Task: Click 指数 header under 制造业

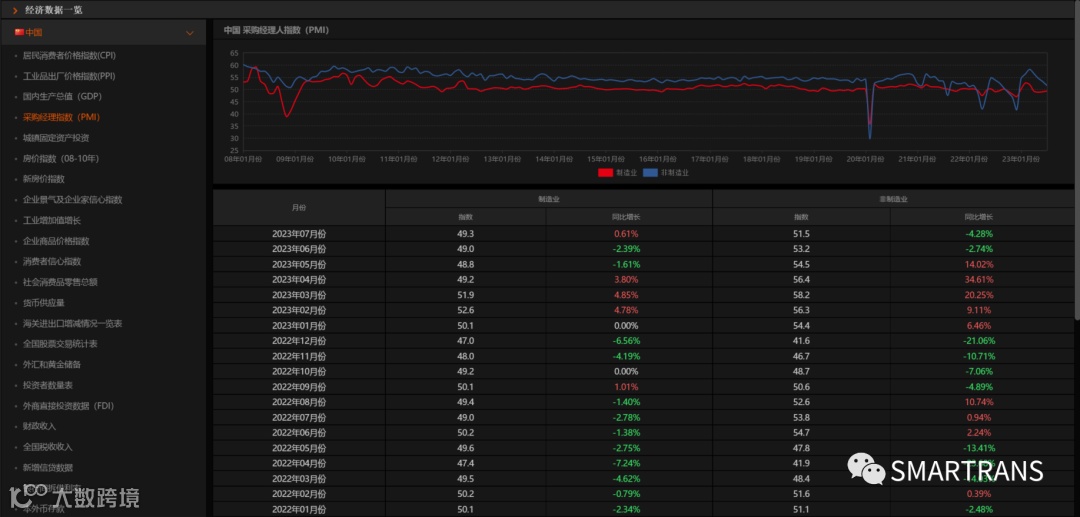Action: click(x=466, y=217)
